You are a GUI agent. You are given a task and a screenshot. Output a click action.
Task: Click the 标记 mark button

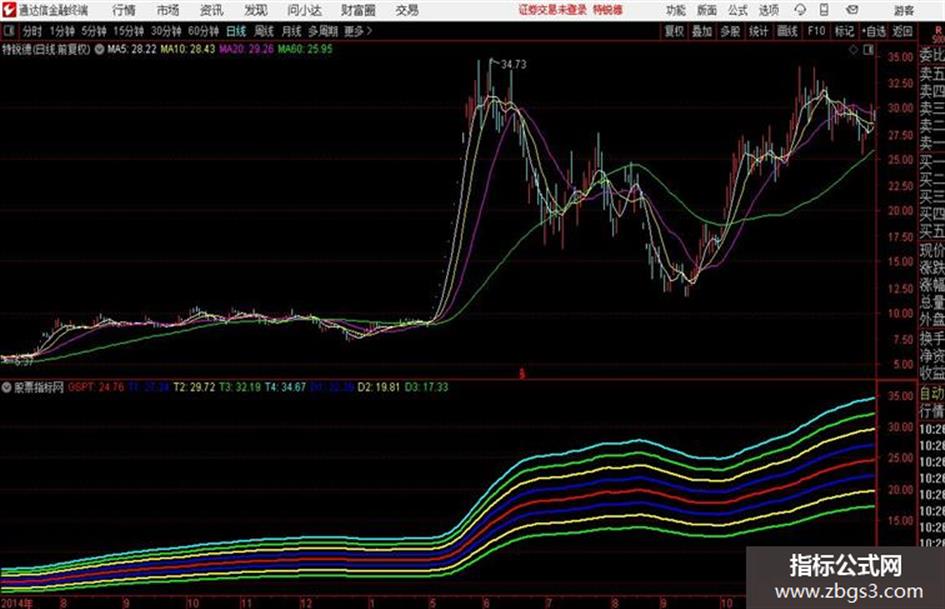click(x=844, y=31)
